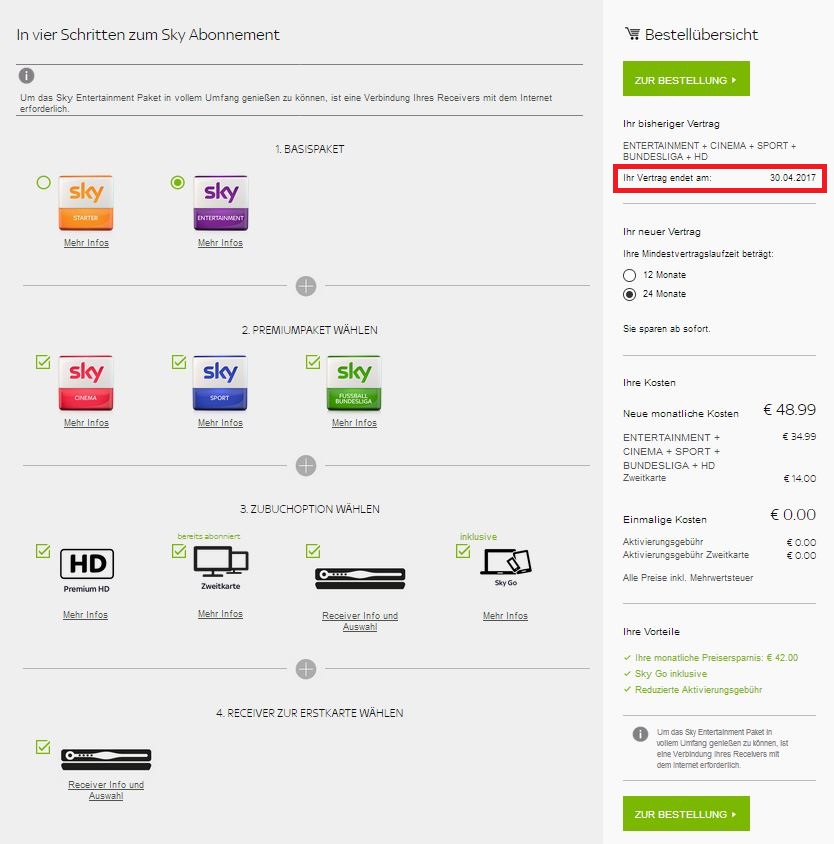Screen dimensions: 834x844
Task: Click the package price € 34.99
Action: coord(799,437)
